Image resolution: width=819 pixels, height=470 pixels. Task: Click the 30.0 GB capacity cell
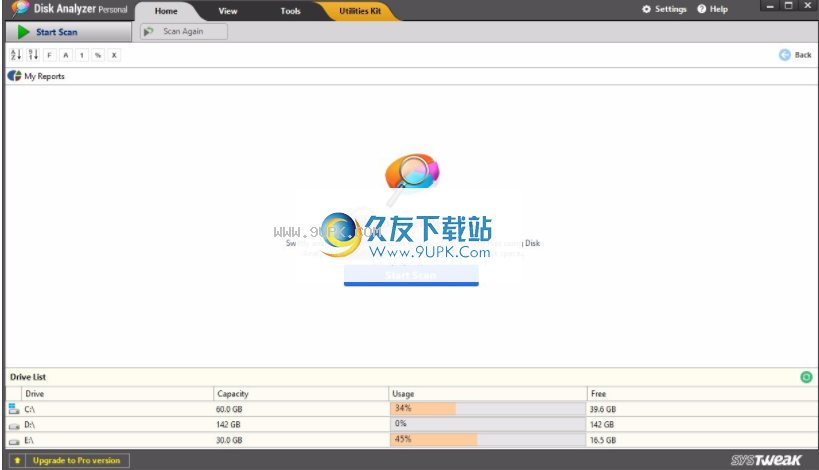pyautogui.click(x=229, y=440)
